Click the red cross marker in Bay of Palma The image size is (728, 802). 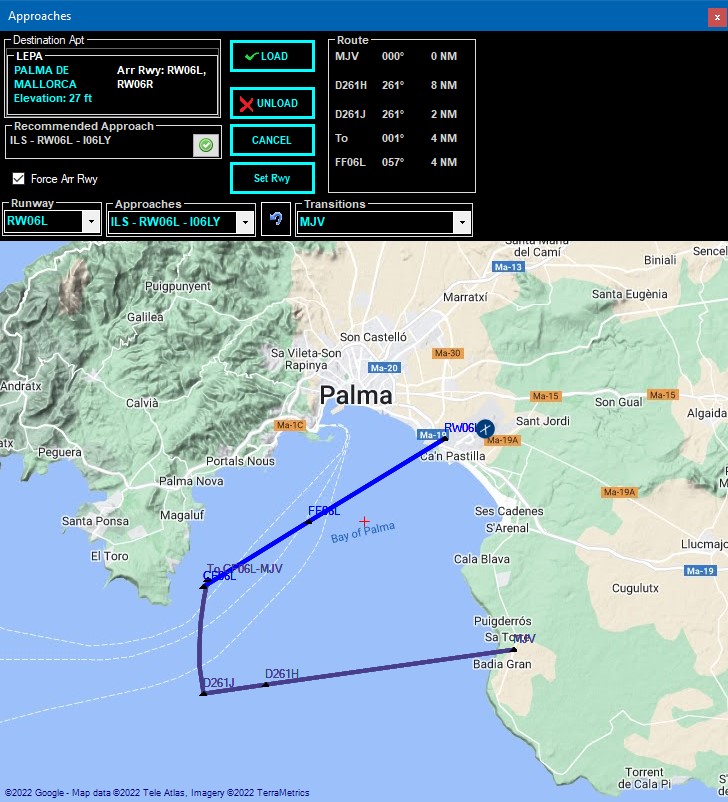tap(364, 521)
